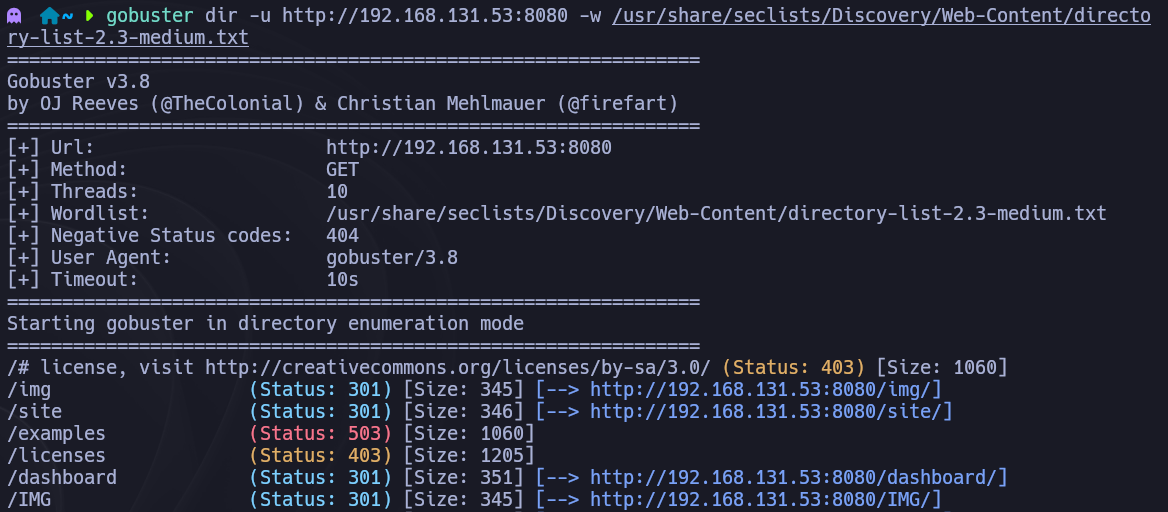Click the underlined wordlist path in the command
Image resolution: width=1168 pixels, height=512 pixels.
pos(881,16)
